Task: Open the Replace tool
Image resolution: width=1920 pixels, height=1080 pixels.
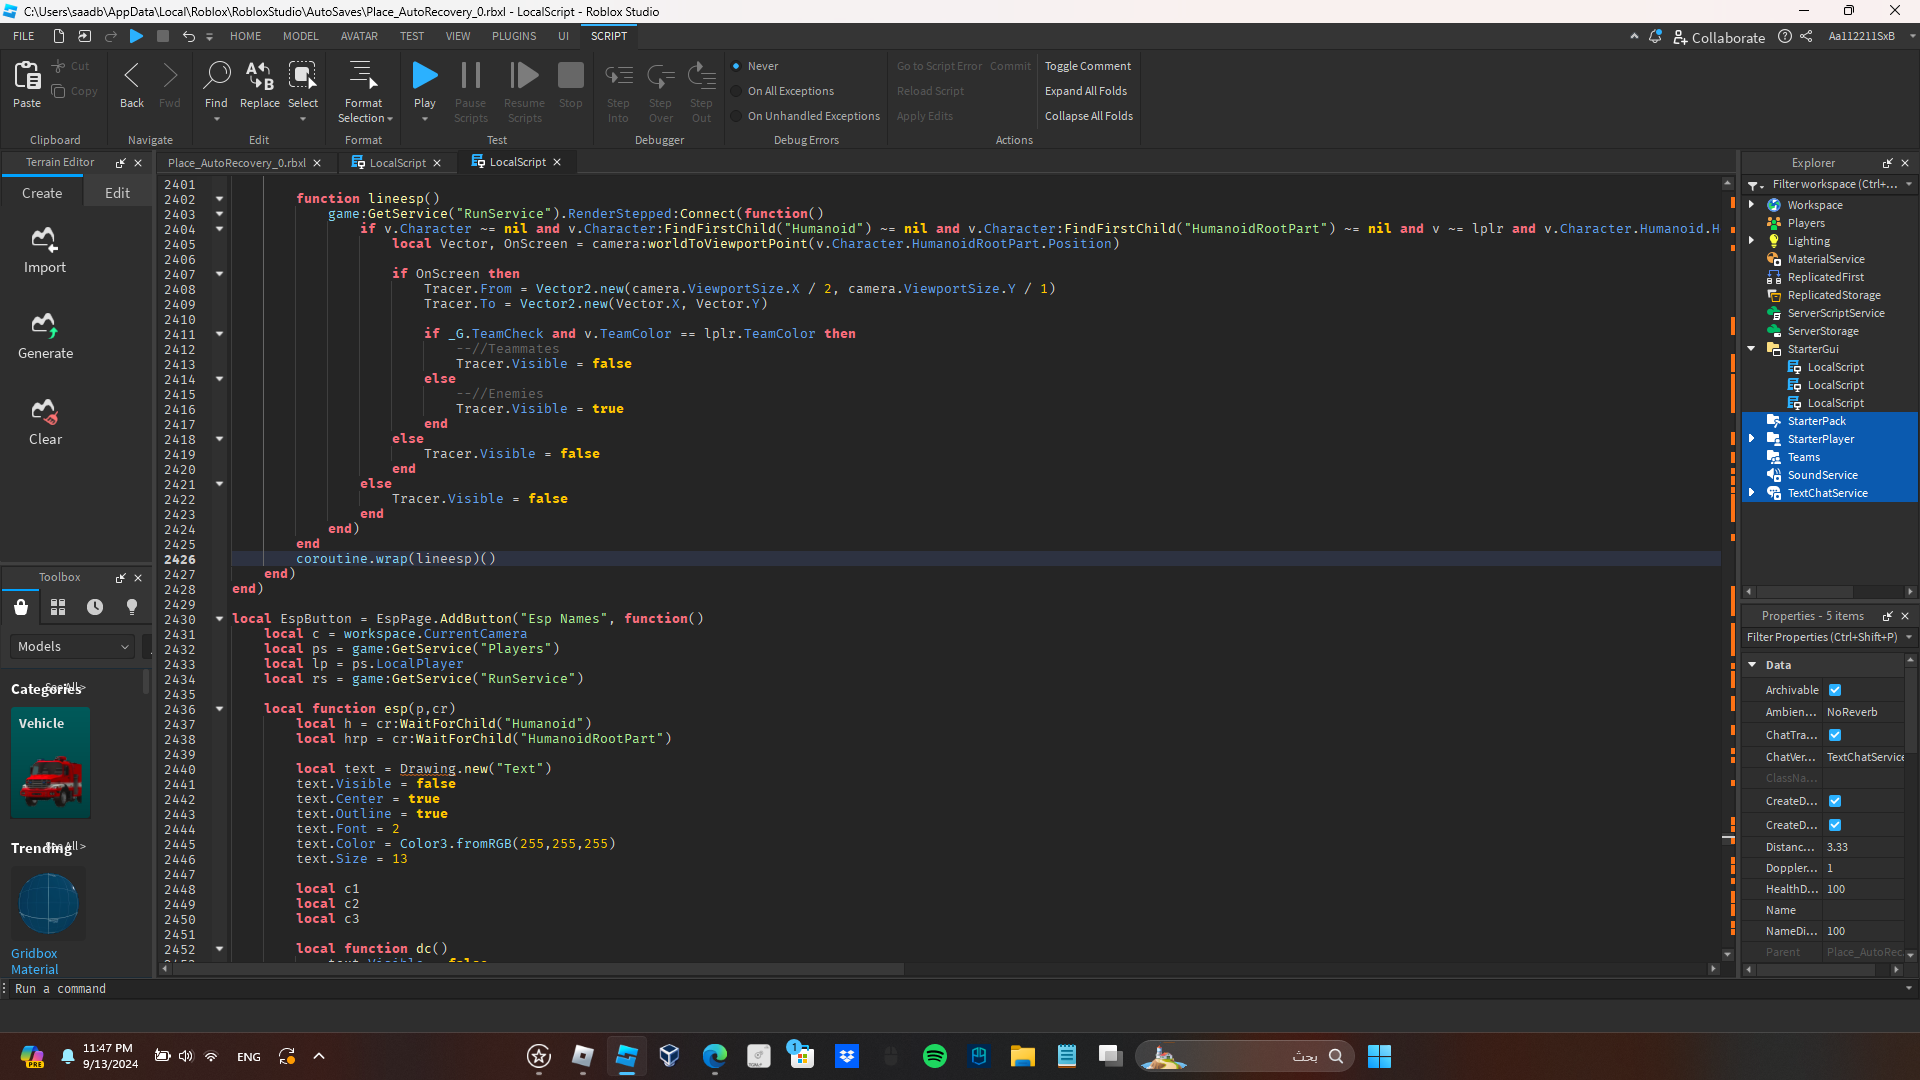Action: (260, 76)
